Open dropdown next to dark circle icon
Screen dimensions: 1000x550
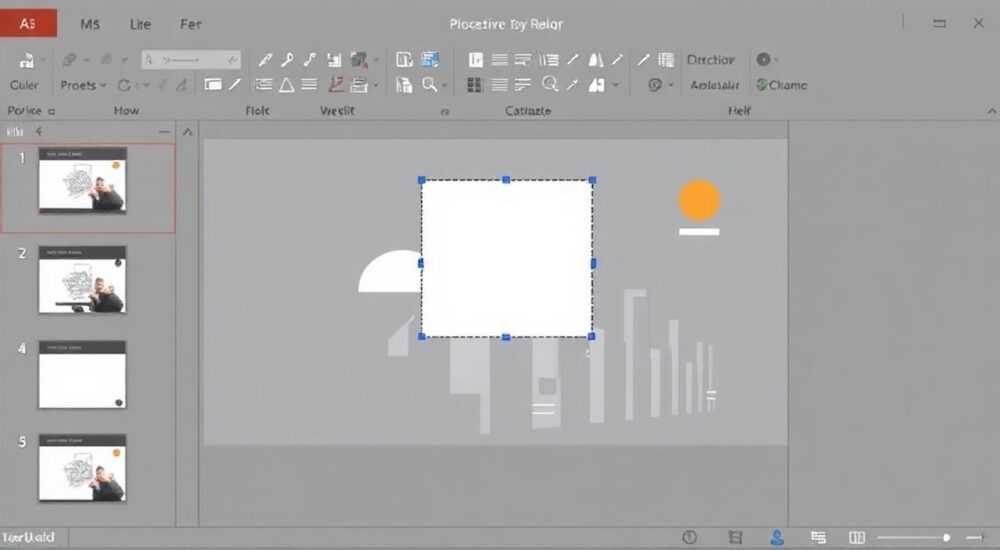[776, 60]
